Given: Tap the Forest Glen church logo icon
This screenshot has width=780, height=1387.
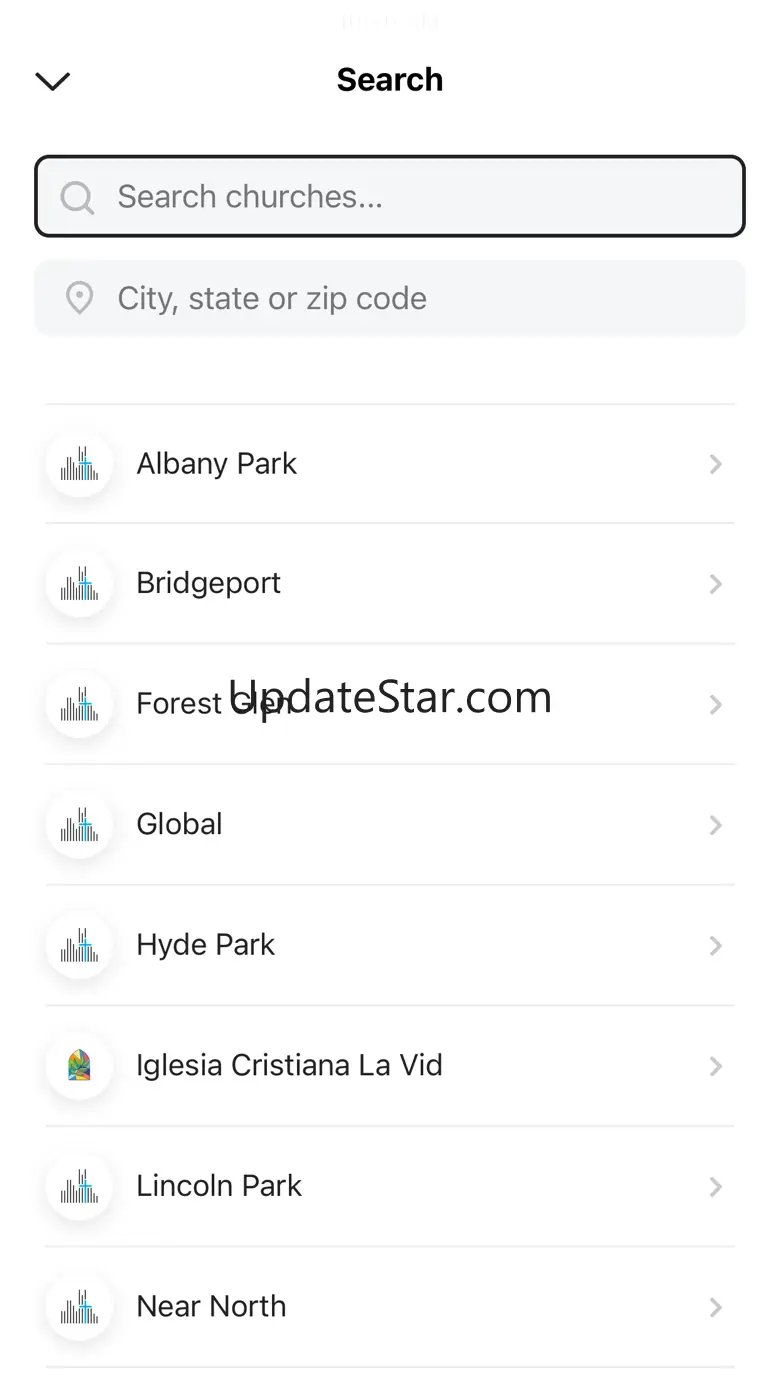Looking at the screenshot, I should pos(79,705).
